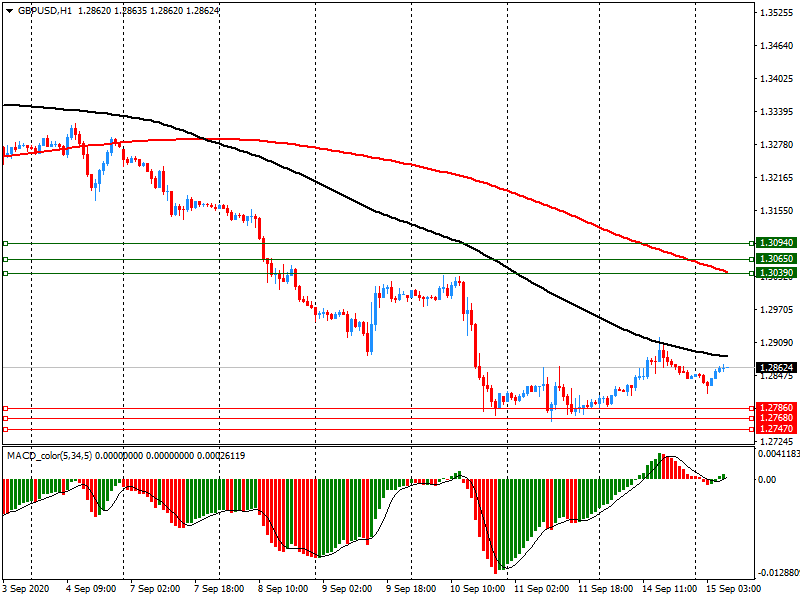Image resolution: width=800 pixels, height=600 pixels.
Task: Click the 1.35255 price scale value
Action: point(777,13)
